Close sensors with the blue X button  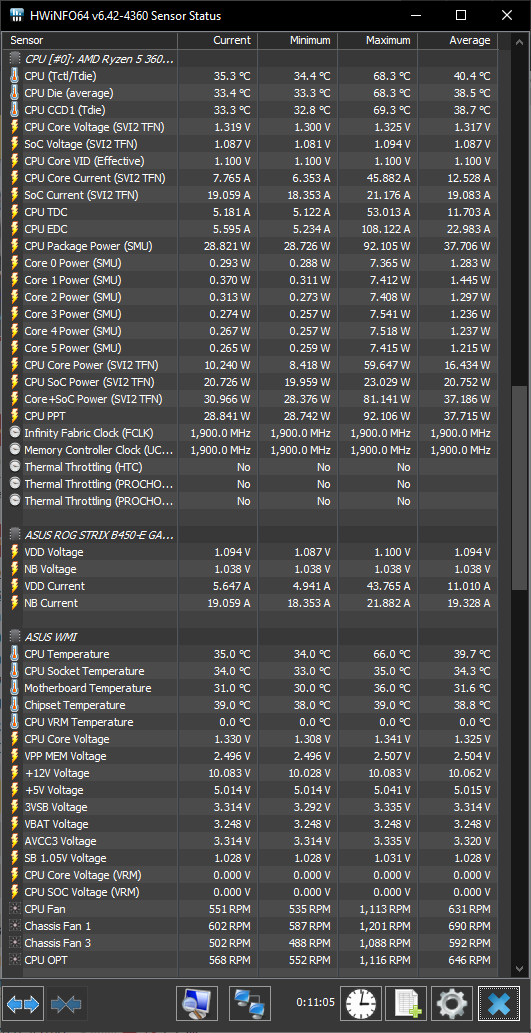coord(498,1004)
